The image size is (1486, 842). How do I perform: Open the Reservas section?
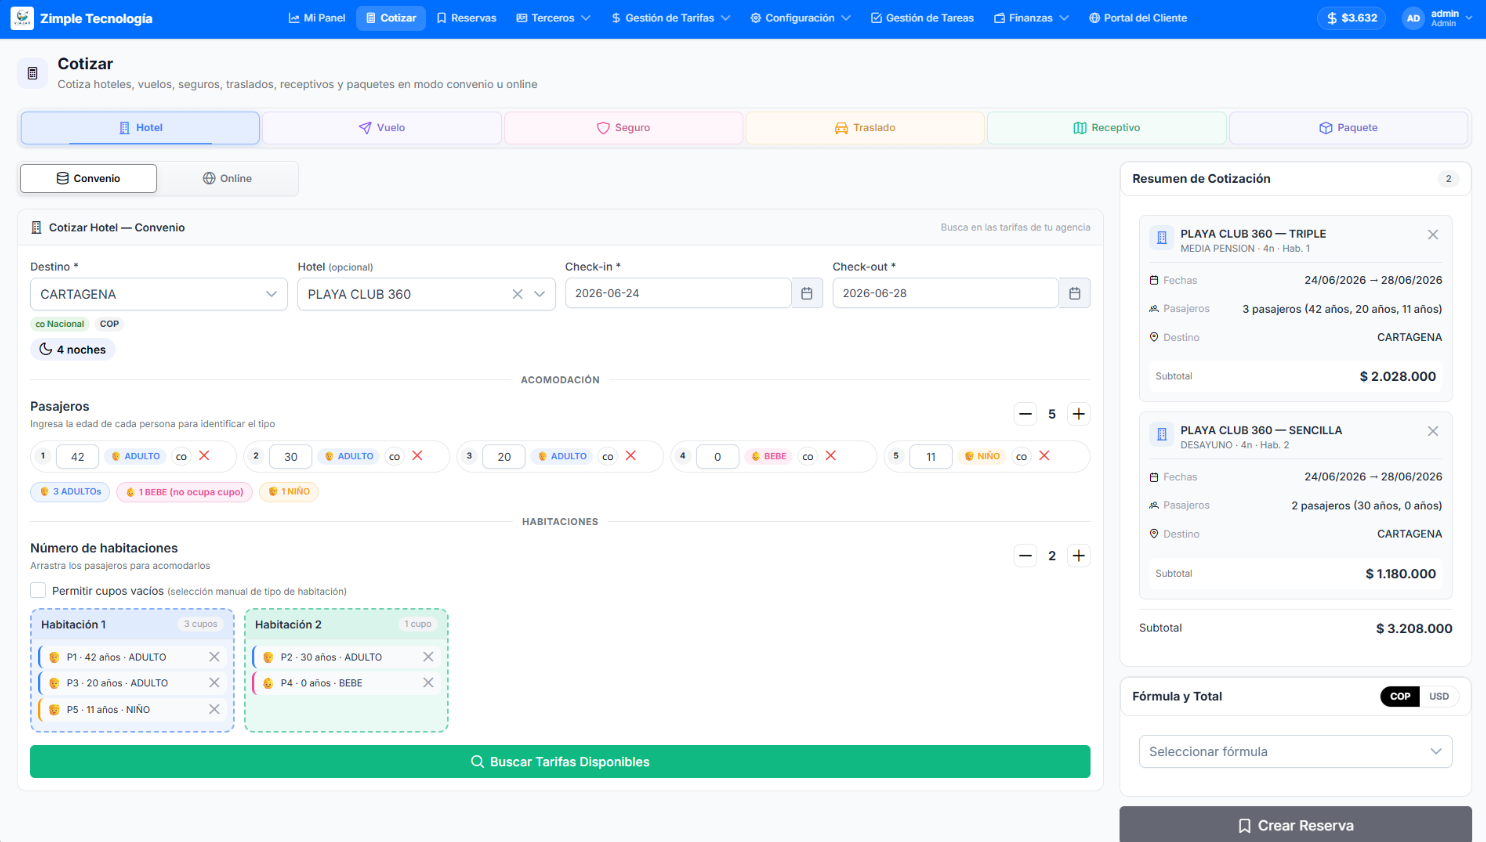point(466,18)
